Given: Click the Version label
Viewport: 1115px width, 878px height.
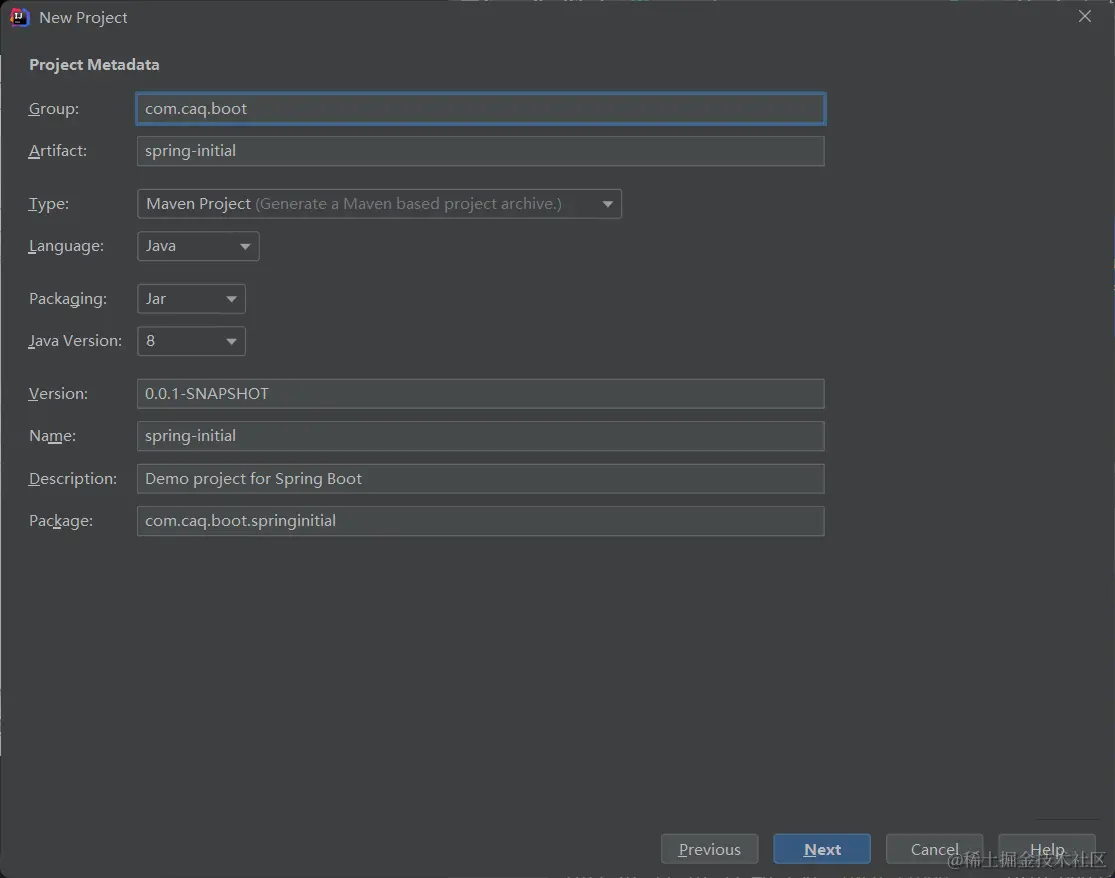Looking at the screenshot, I should click(58, 394).
